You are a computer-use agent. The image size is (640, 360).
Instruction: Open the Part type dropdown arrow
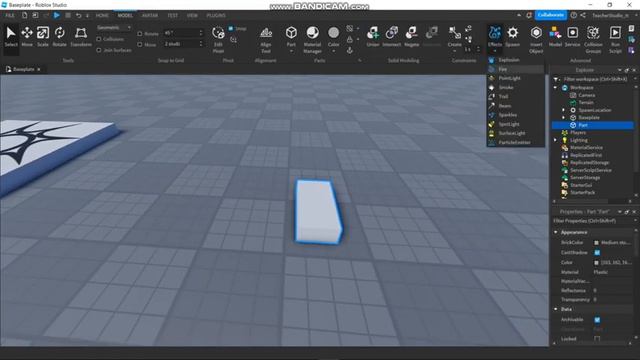click(x=291, y=51)
